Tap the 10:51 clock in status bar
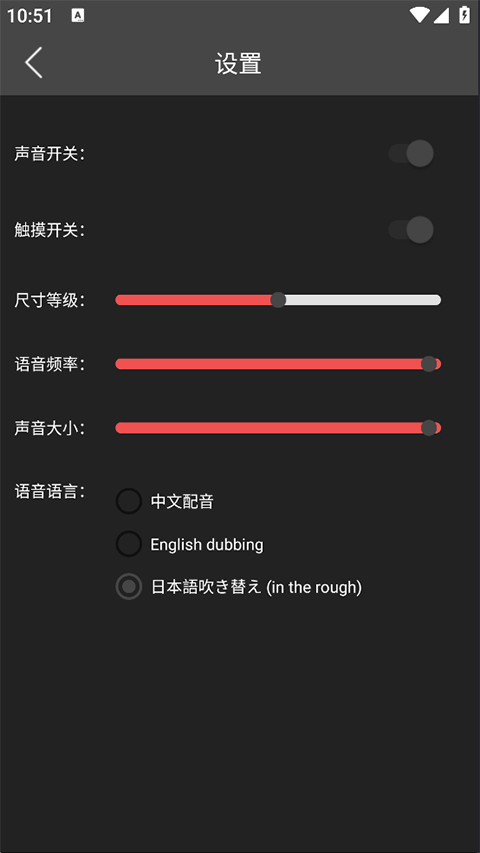The width and height of the screenshot is (480, 853). point(30,16)
